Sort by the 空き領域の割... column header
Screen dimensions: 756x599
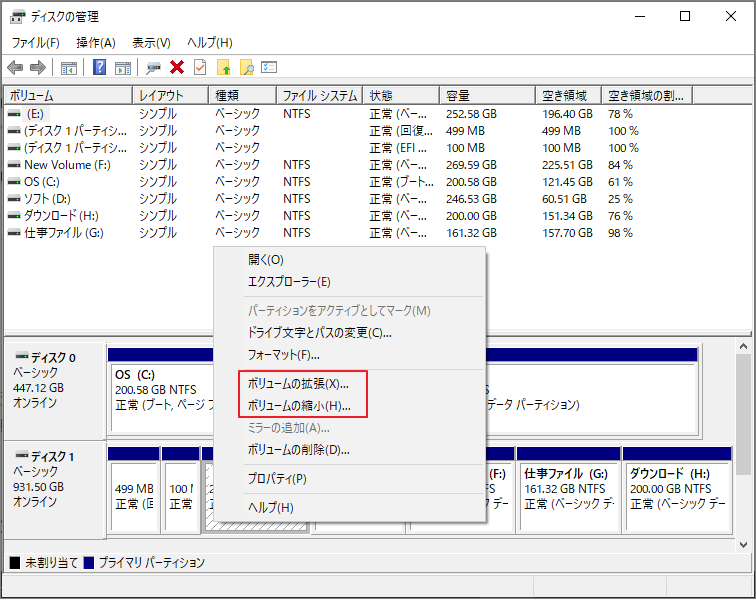click(x=648, y=95)
